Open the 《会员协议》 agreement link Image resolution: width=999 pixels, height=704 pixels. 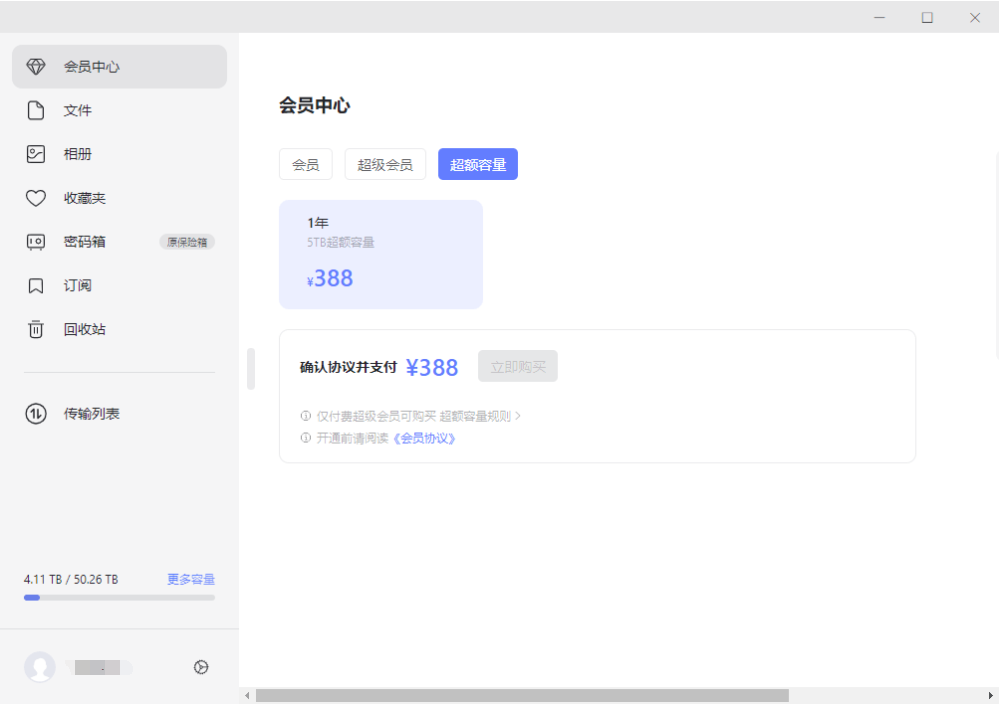click(x=425, y=437)
